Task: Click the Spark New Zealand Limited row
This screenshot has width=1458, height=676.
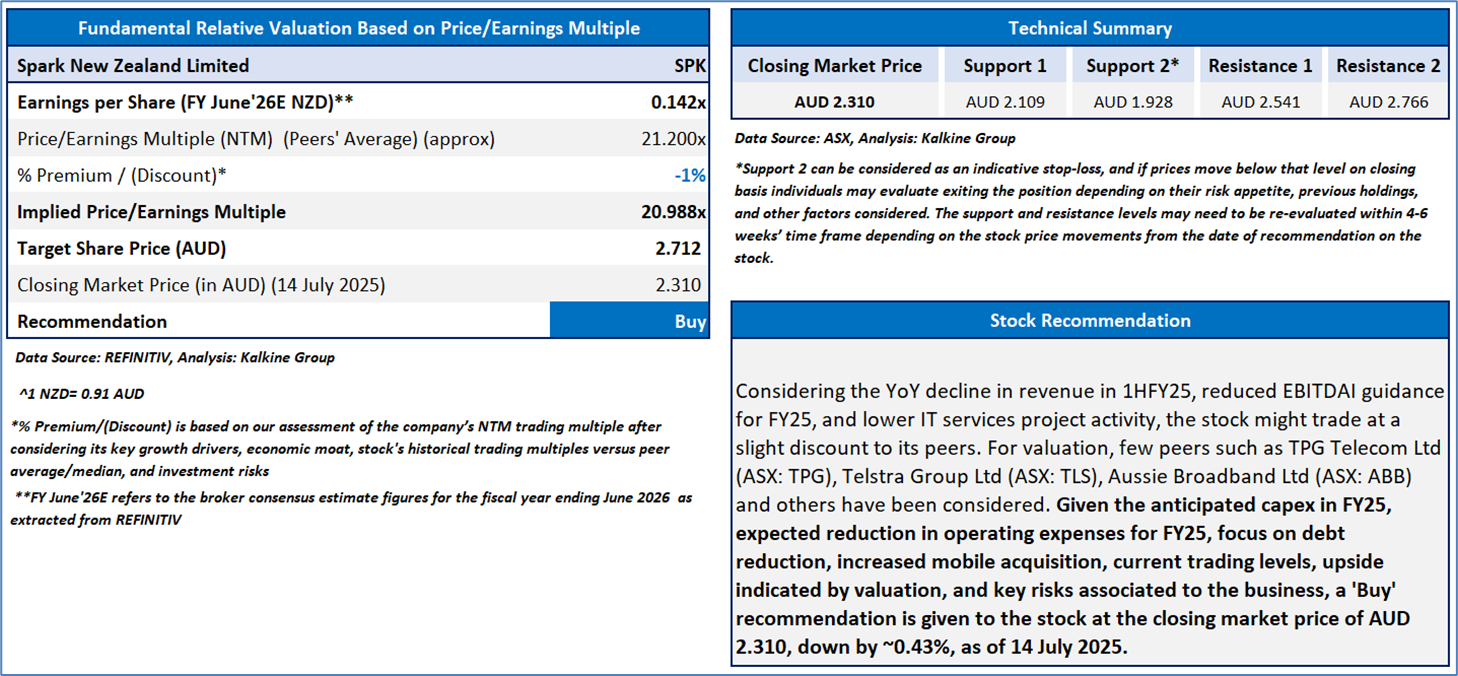Action: tap(134, 66)
